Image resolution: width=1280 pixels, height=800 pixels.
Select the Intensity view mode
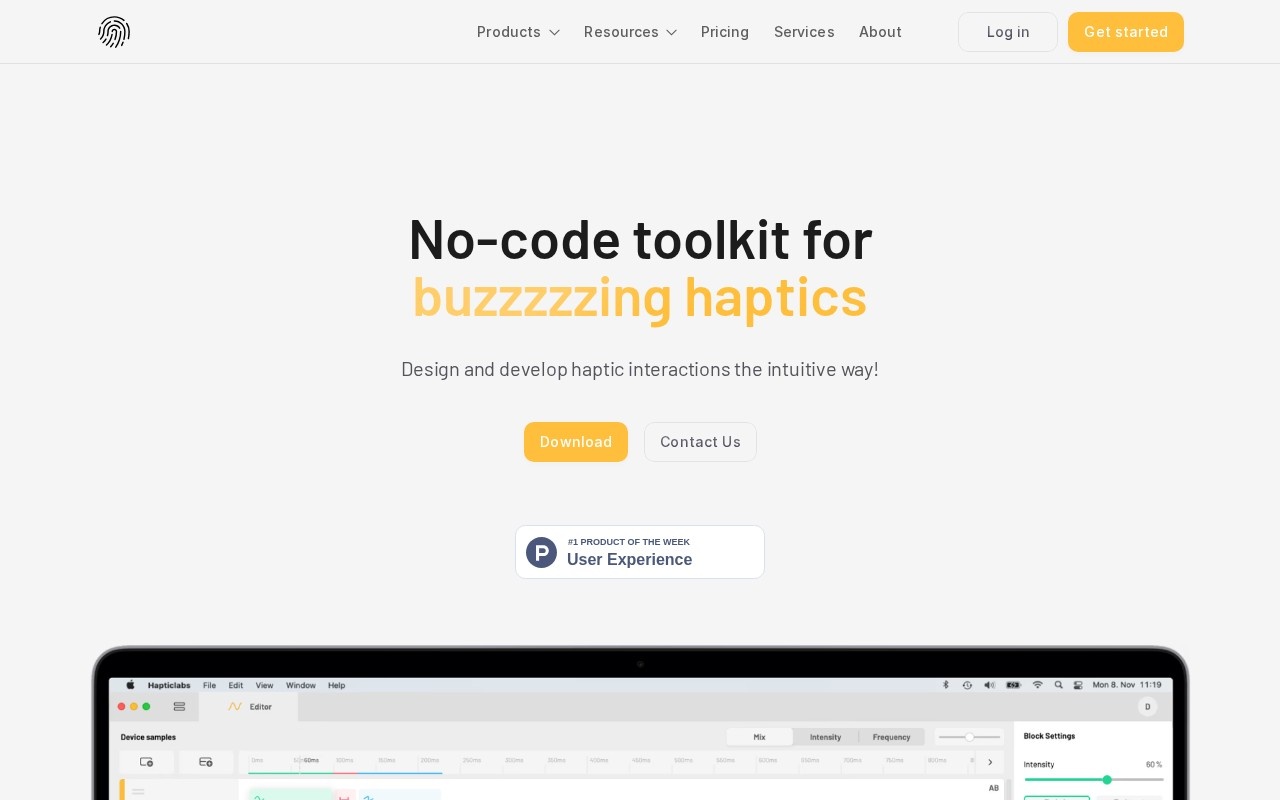point(826,737)
